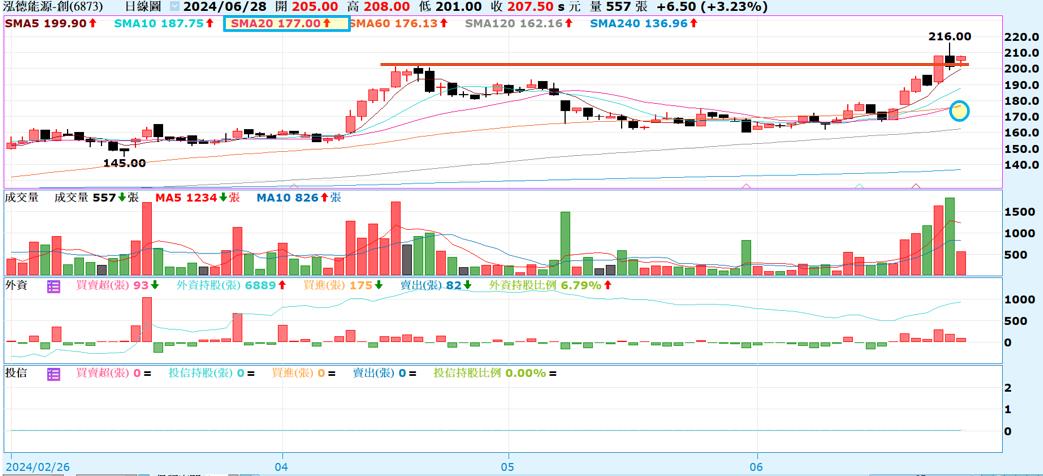Click the tallest green volume bar in June
1043x476 pixels.
coord(949,237)
